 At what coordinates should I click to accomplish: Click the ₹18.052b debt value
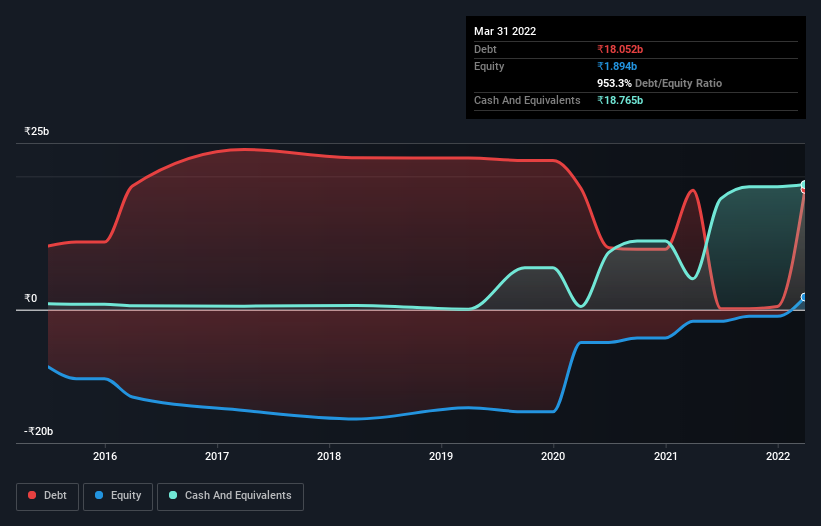tap(620, 49)
